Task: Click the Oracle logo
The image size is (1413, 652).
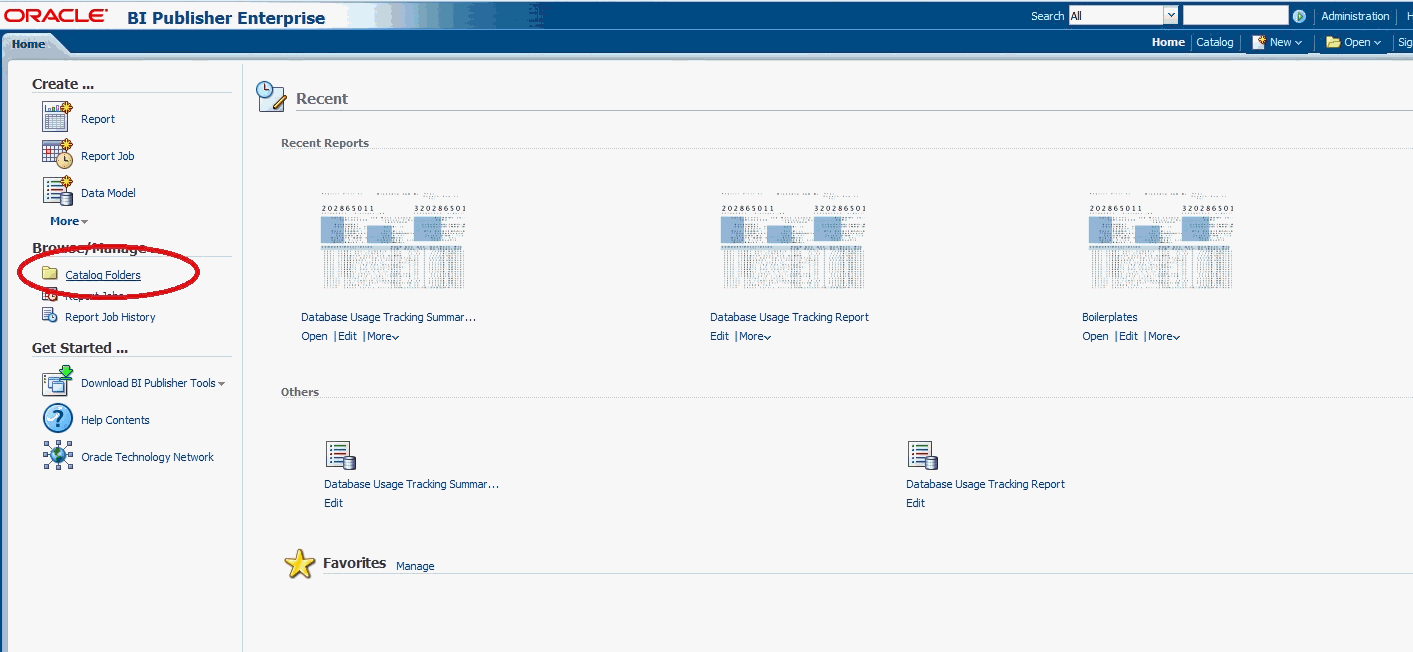Action: tap(56, 16)
